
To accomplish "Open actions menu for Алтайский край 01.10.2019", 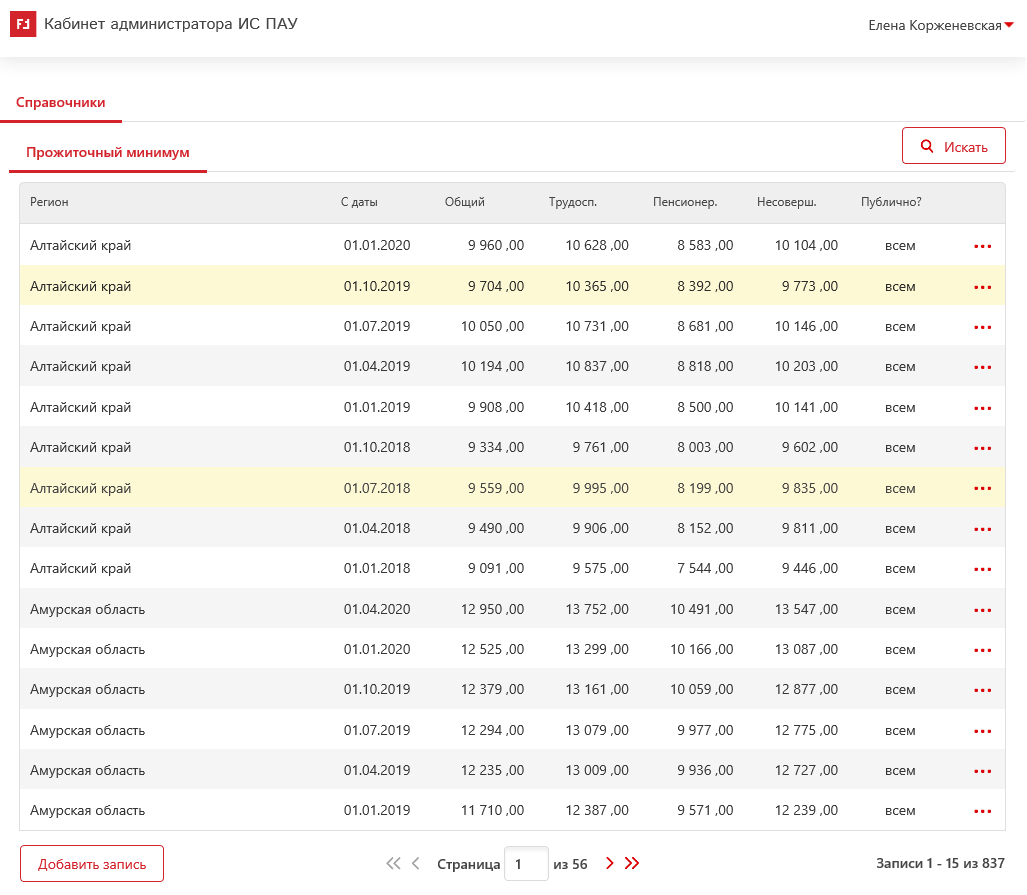I will coord(982,287).
